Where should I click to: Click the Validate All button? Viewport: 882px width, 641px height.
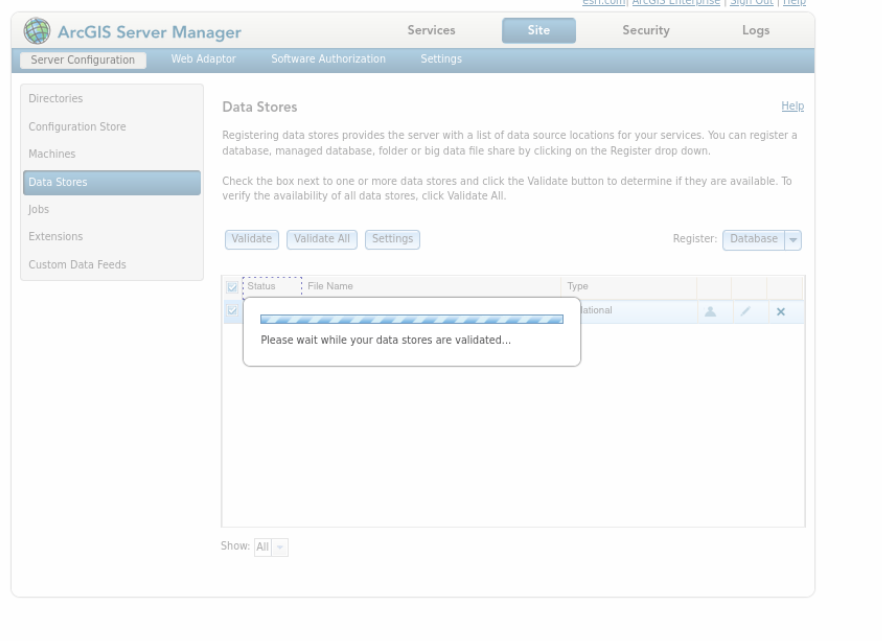click(322, 240)
